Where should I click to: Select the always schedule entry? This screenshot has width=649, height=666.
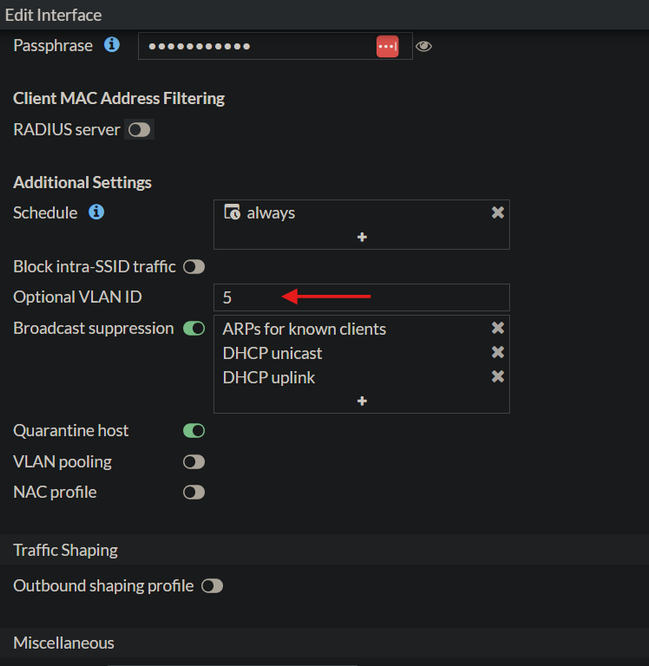(x=271, y=213)
